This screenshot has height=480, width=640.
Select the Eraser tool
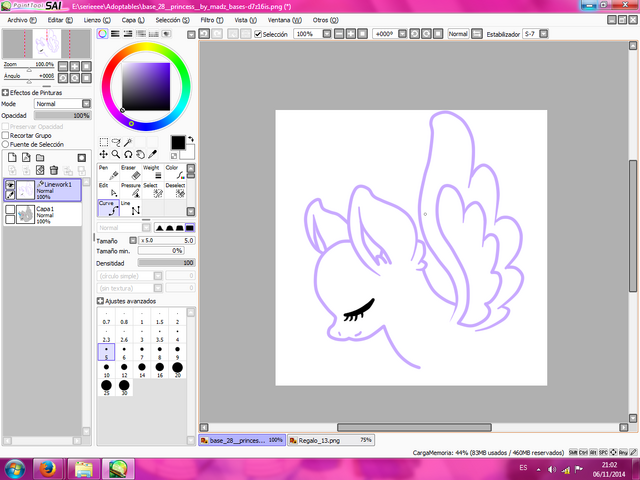click(x=131, y=172)
